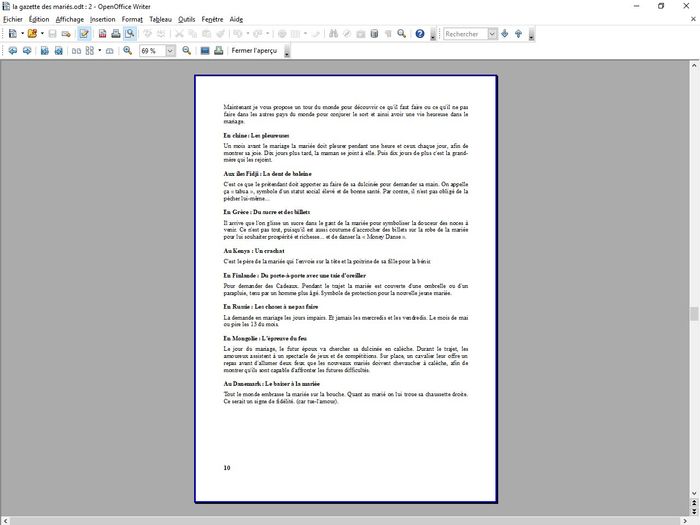Open the Outils menu
This screenshot has width=700, height=525.
tap(186, 19)
